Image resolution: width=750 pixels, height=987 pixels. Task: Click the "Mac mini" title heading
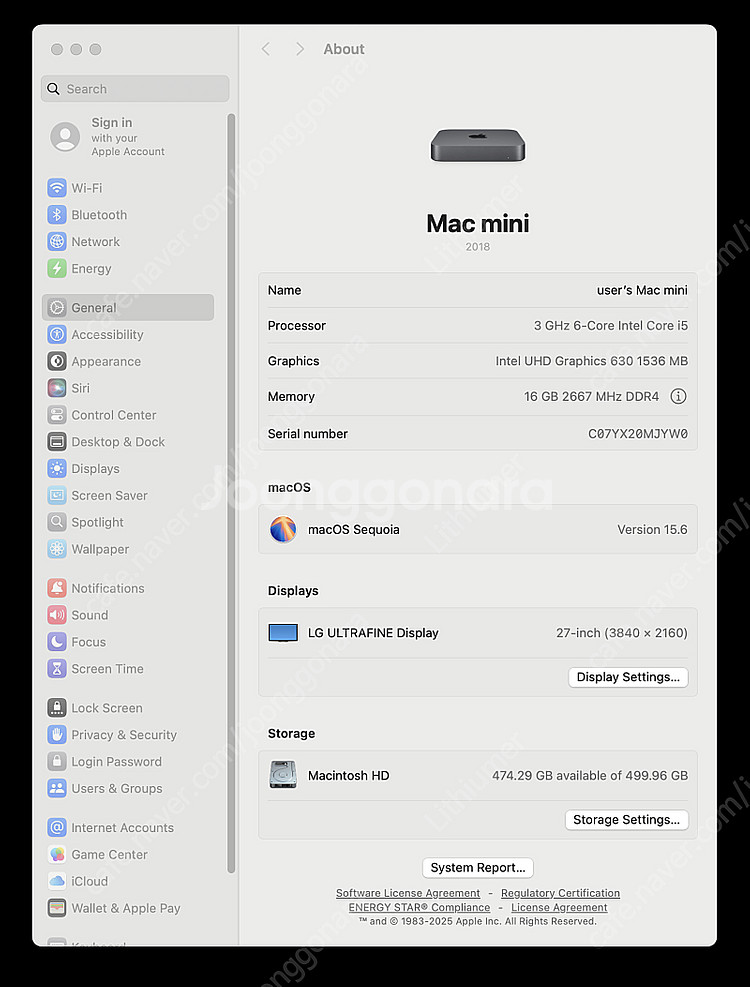tap(478, 223)
